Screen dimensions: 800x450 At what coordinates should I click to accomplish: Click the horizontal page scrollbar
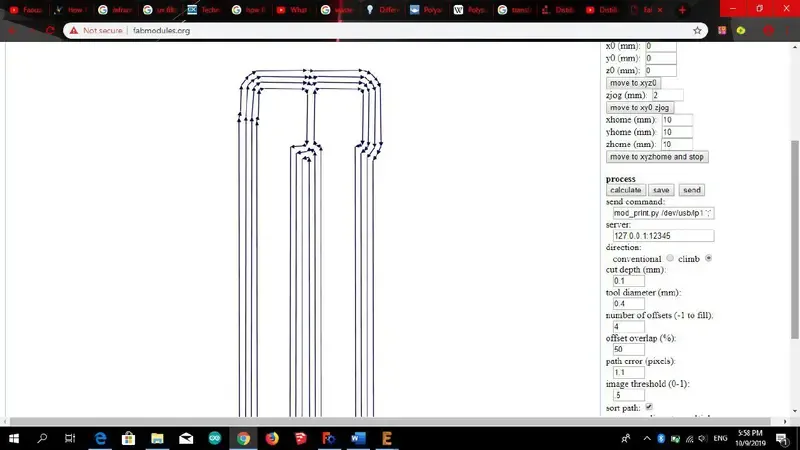[390, 421]
